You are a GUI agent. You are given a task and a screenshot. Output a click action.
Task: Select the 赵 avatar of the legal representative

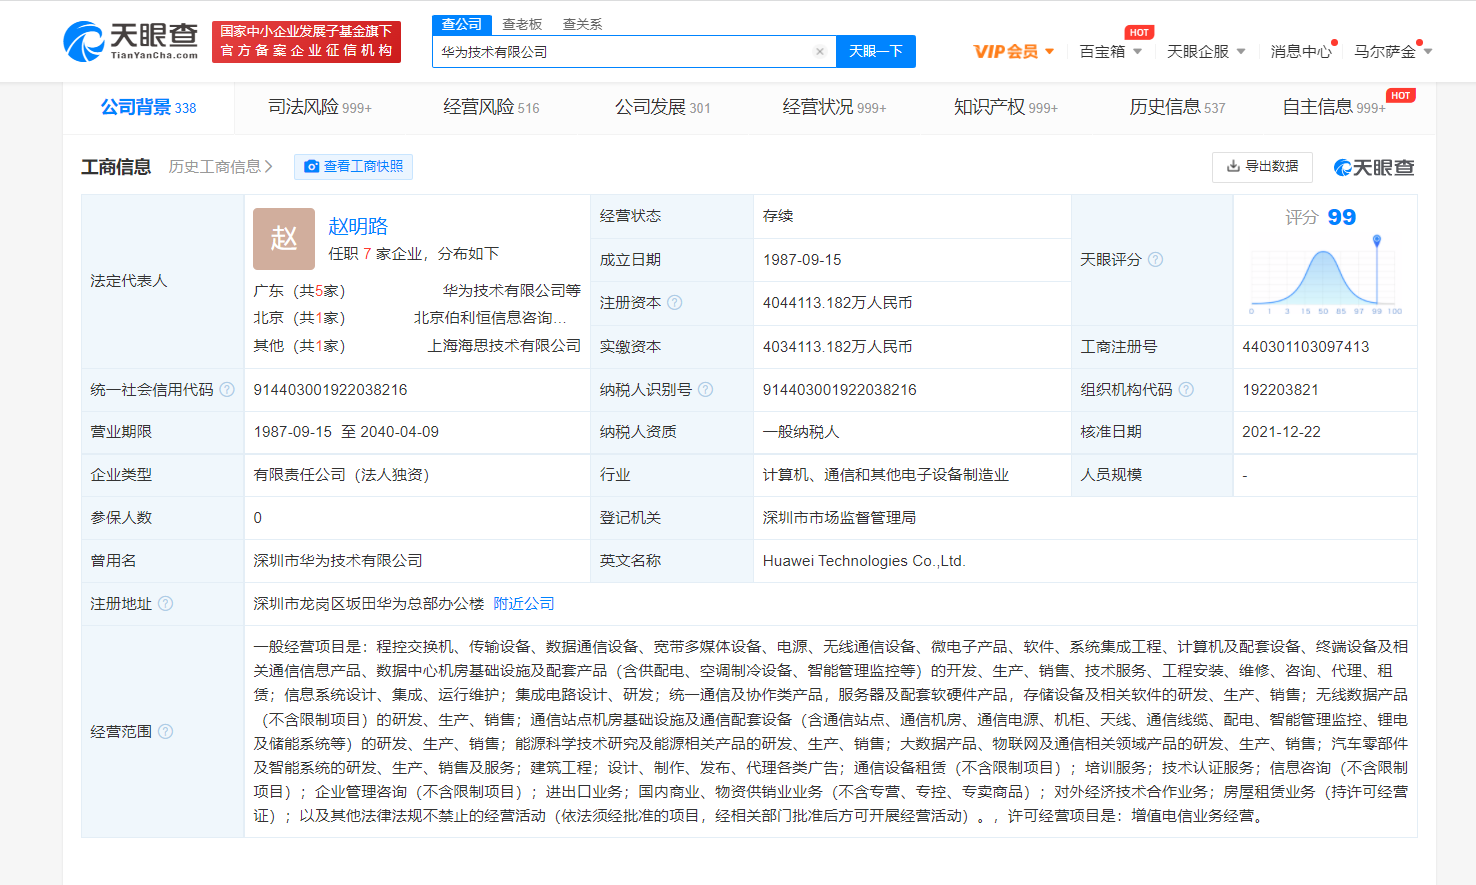(x=284, y=239)
